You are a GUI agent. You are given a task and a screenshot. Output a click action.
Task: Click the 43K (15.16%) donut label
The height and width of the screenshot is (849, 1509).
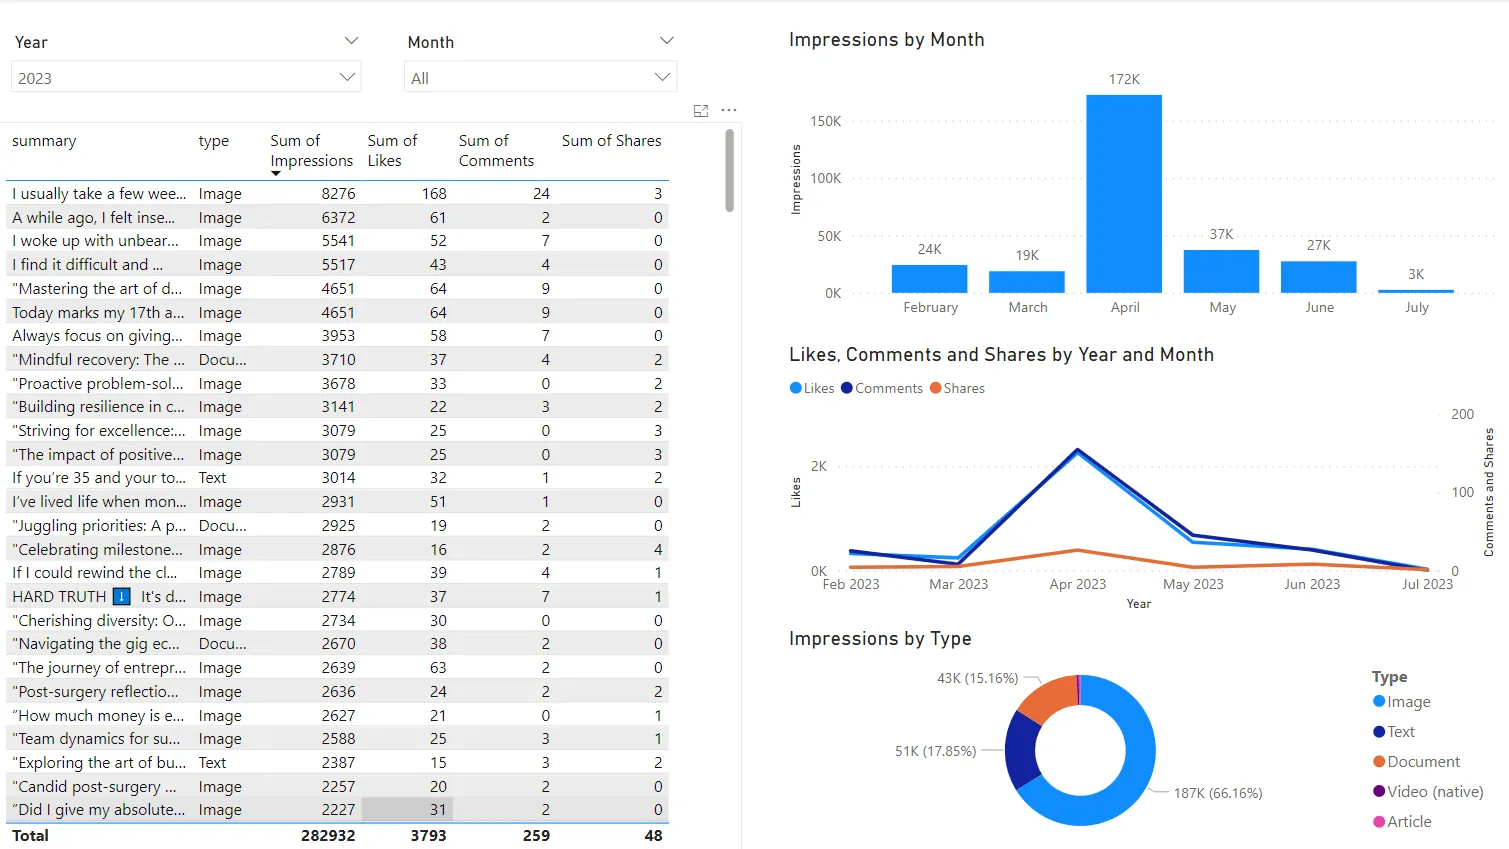[977, 678]
